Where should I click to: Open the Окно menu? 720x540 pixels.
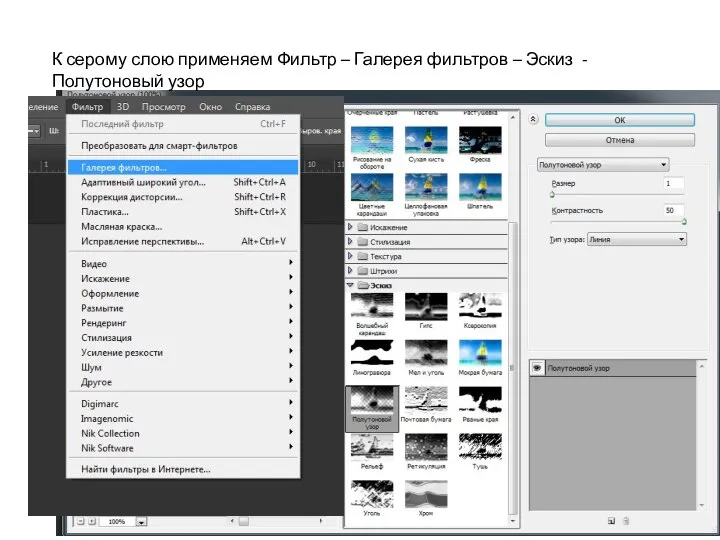[x=210, y=107]
